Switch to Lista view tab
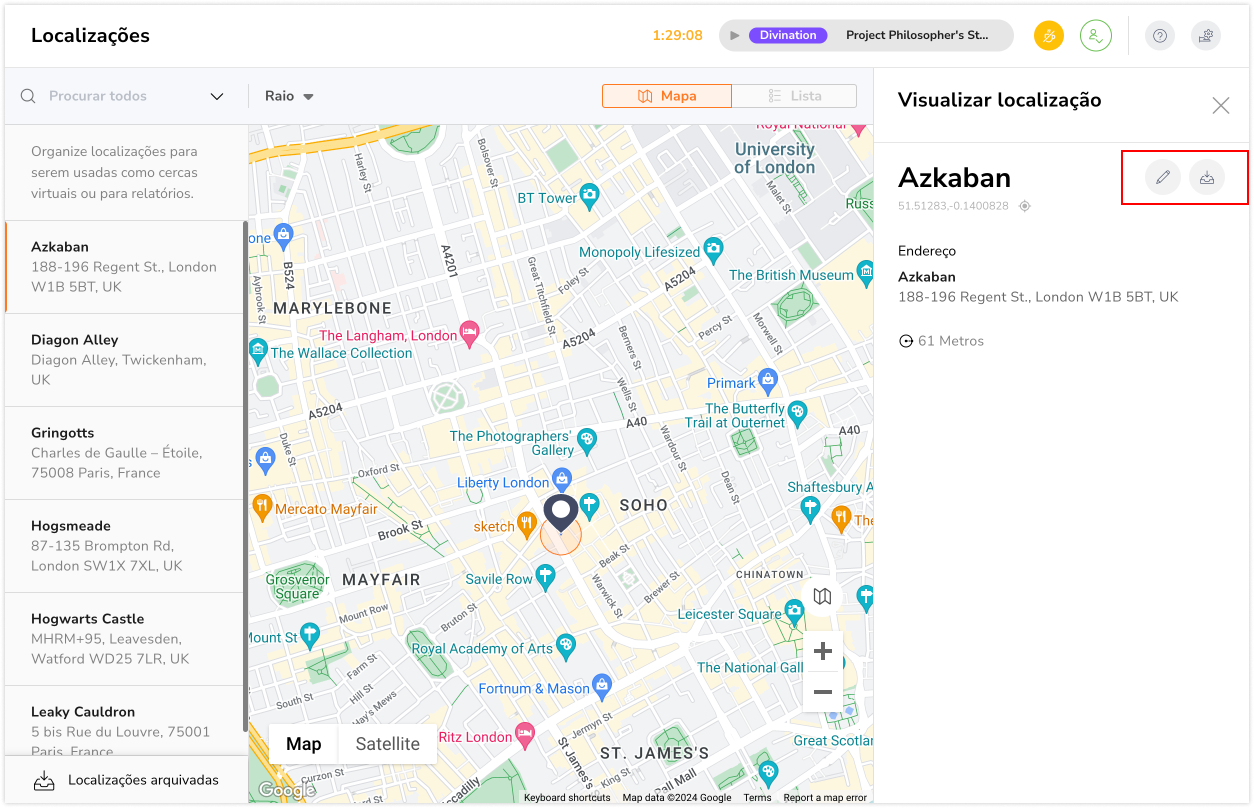 (x=794, y=96)
